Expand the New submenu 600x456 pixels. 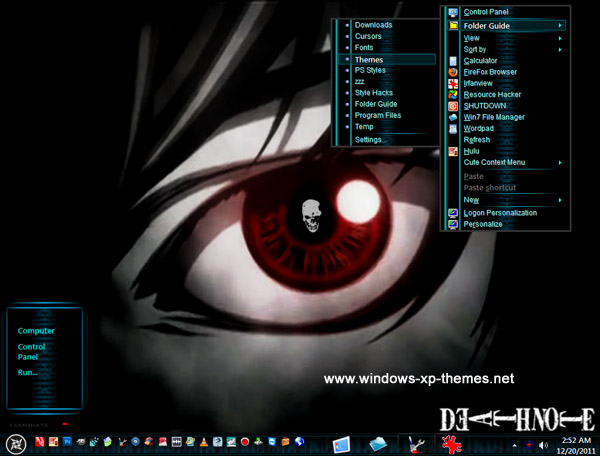point(560,200)
